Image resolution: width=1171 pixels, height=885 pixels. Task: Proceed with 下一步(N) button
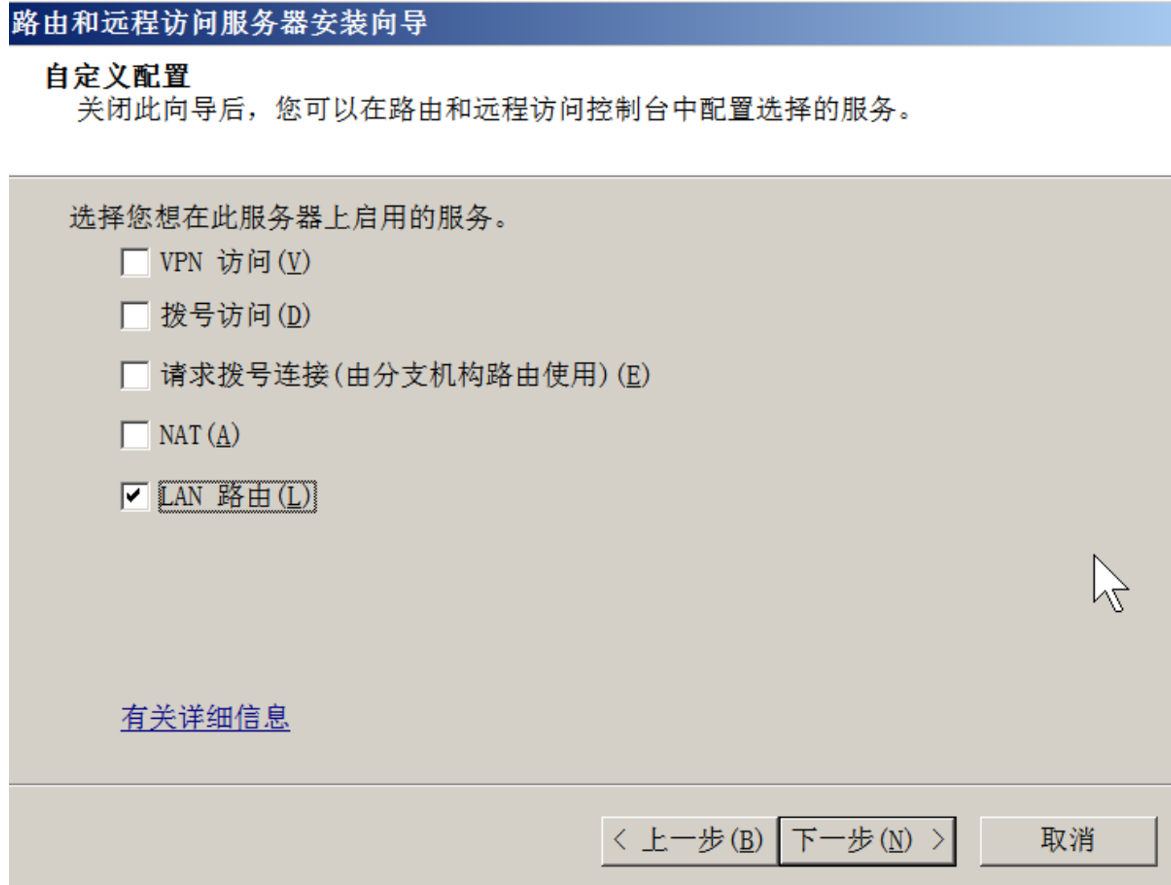click(x=867, y=841)
